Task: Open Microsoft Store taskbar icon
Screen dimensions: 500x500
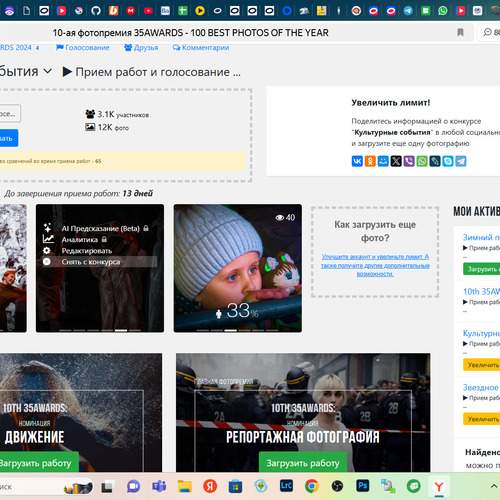Action: point(235,486)
